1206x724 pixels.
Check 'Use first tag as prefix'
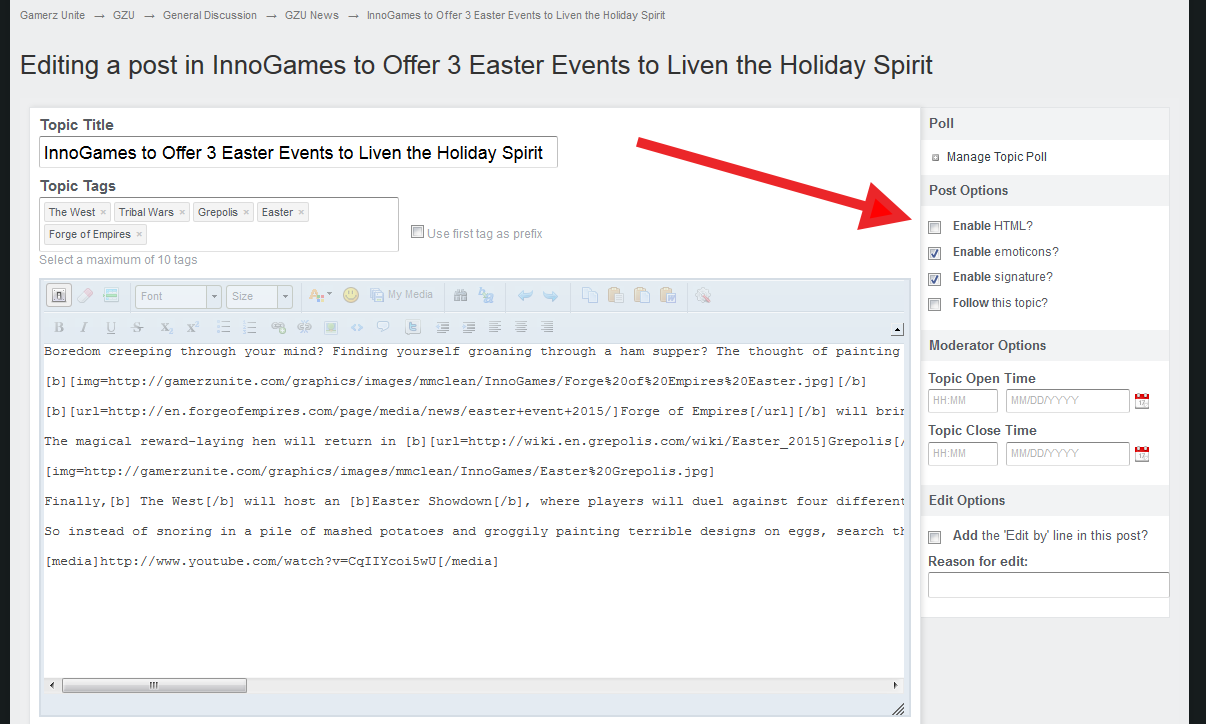[x=418, y=232]
